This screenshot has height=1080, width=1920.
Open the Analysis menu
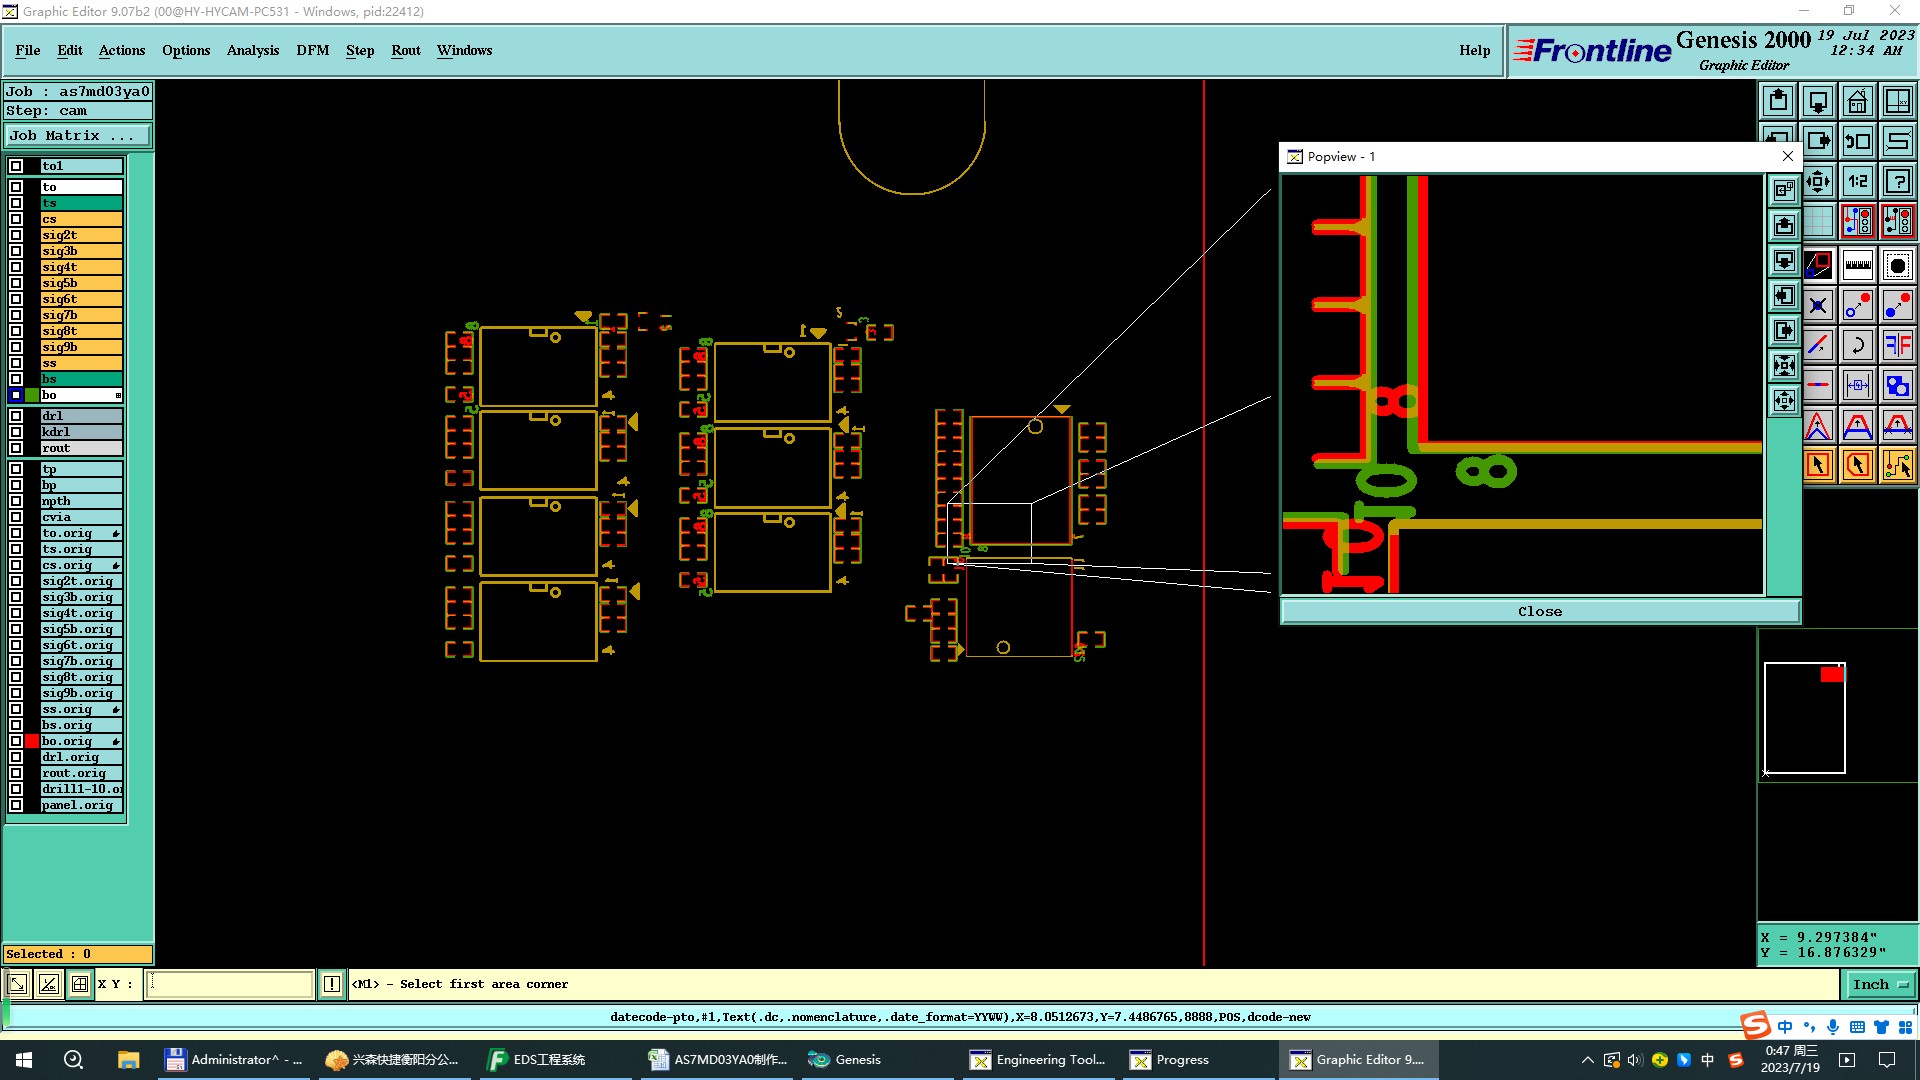[252, 50]
